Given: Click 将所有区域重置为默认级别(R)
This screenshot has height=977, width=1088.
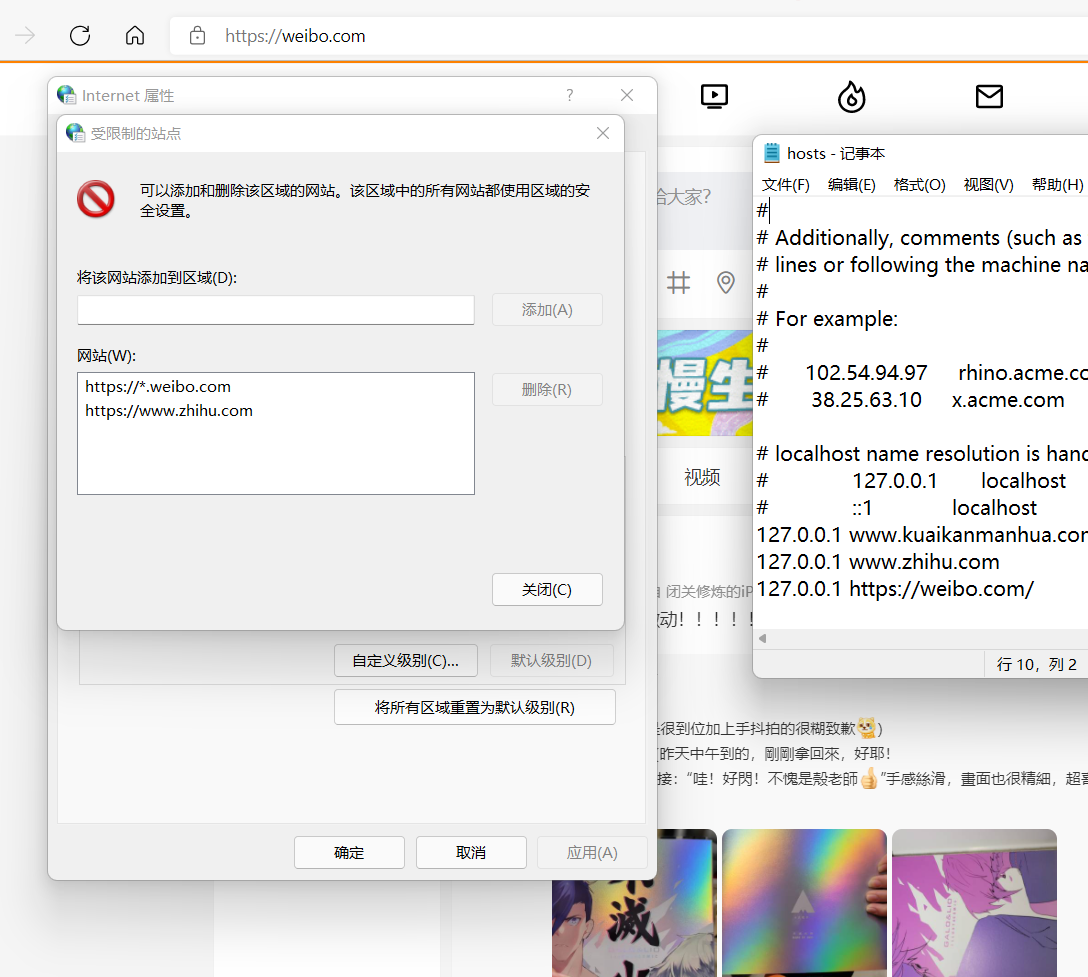Looking at the screenshot, I should [475, 707].
